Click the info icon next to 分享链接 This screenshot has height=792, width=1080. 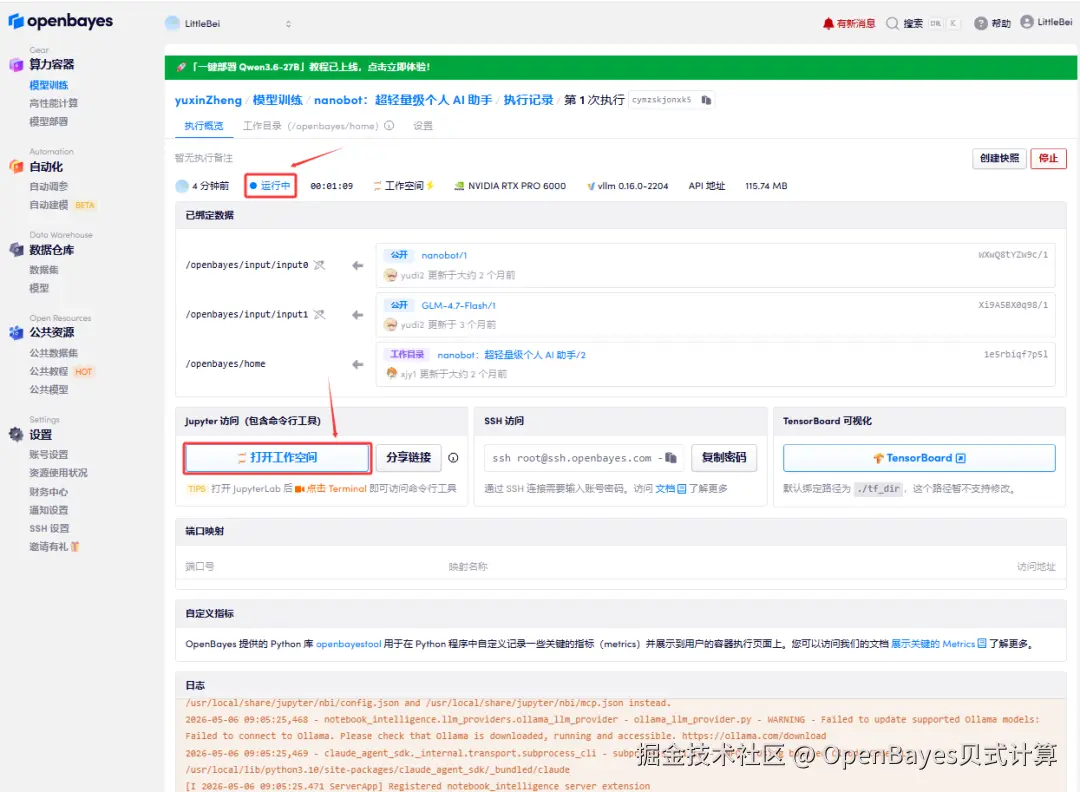point(453,458)
